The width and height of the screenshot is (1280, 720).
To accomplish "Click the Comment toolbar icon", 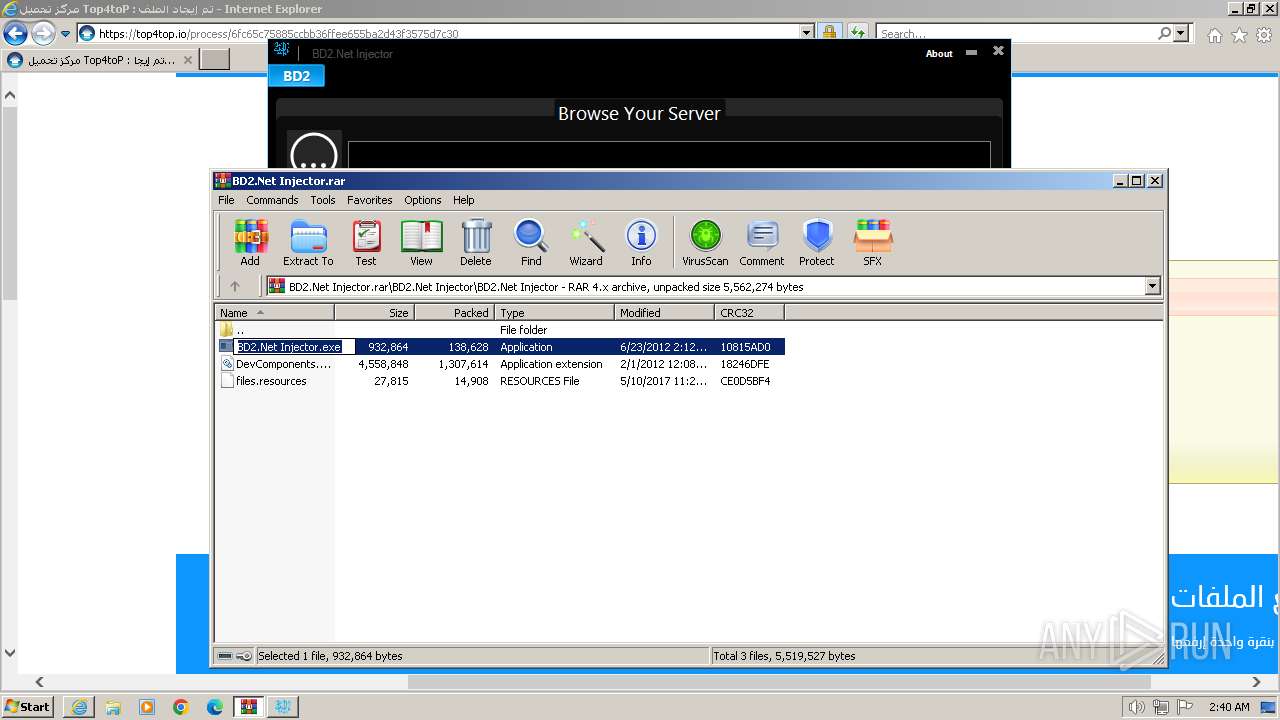I will point(762,243).
